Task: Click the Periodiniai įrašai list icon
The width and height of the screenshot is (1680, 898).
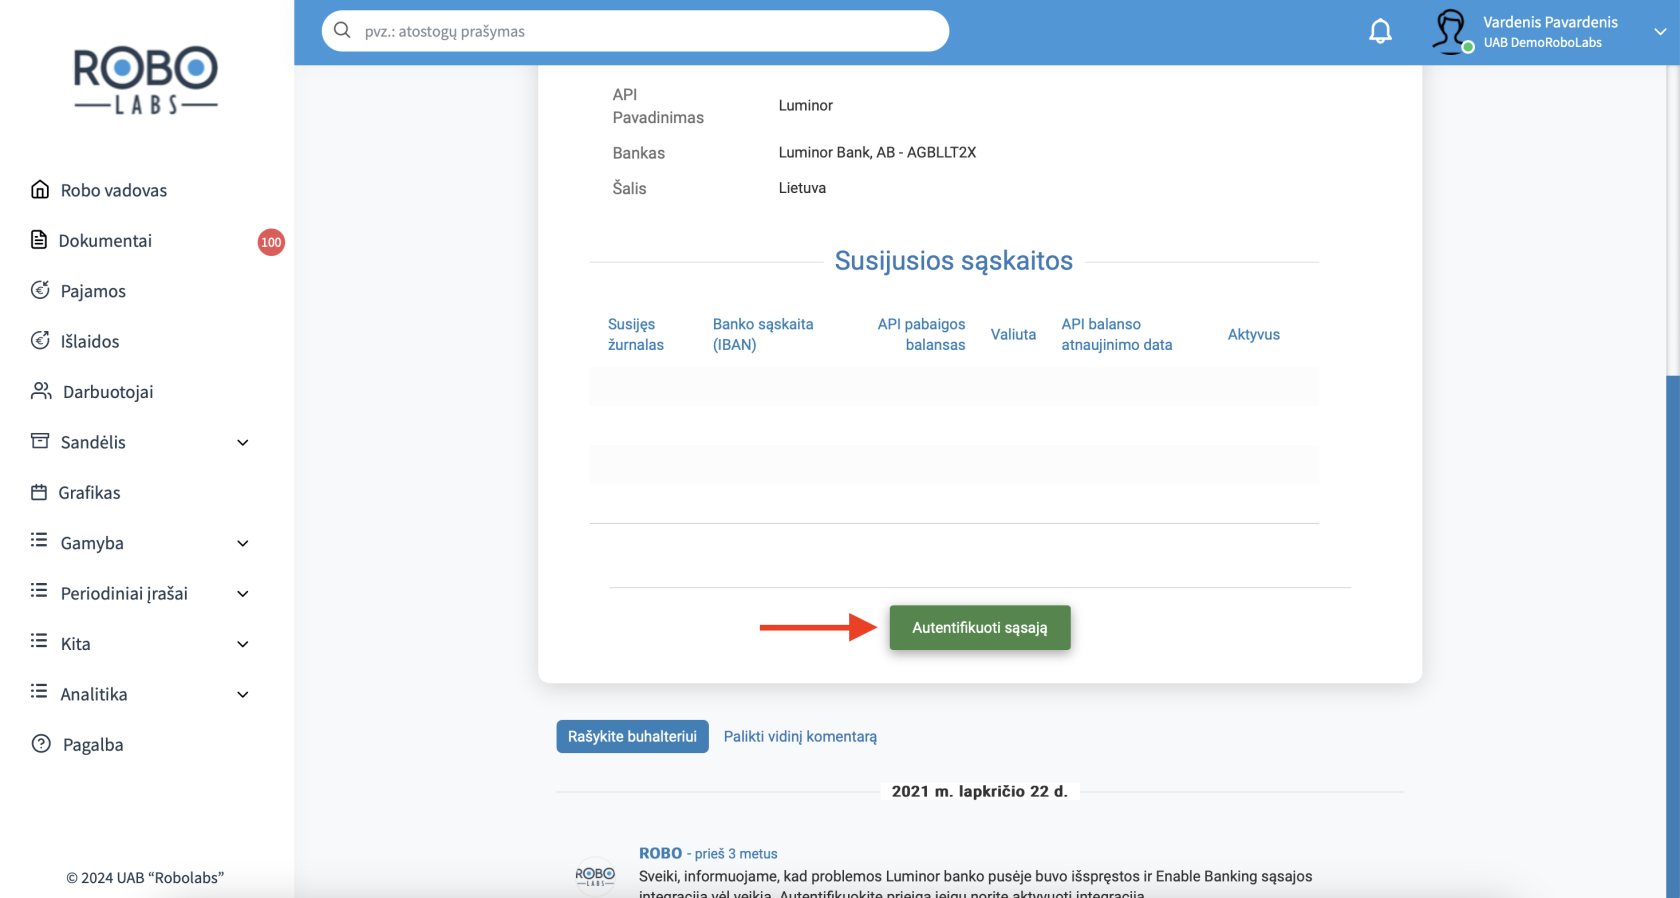Action: pos(39,590)
